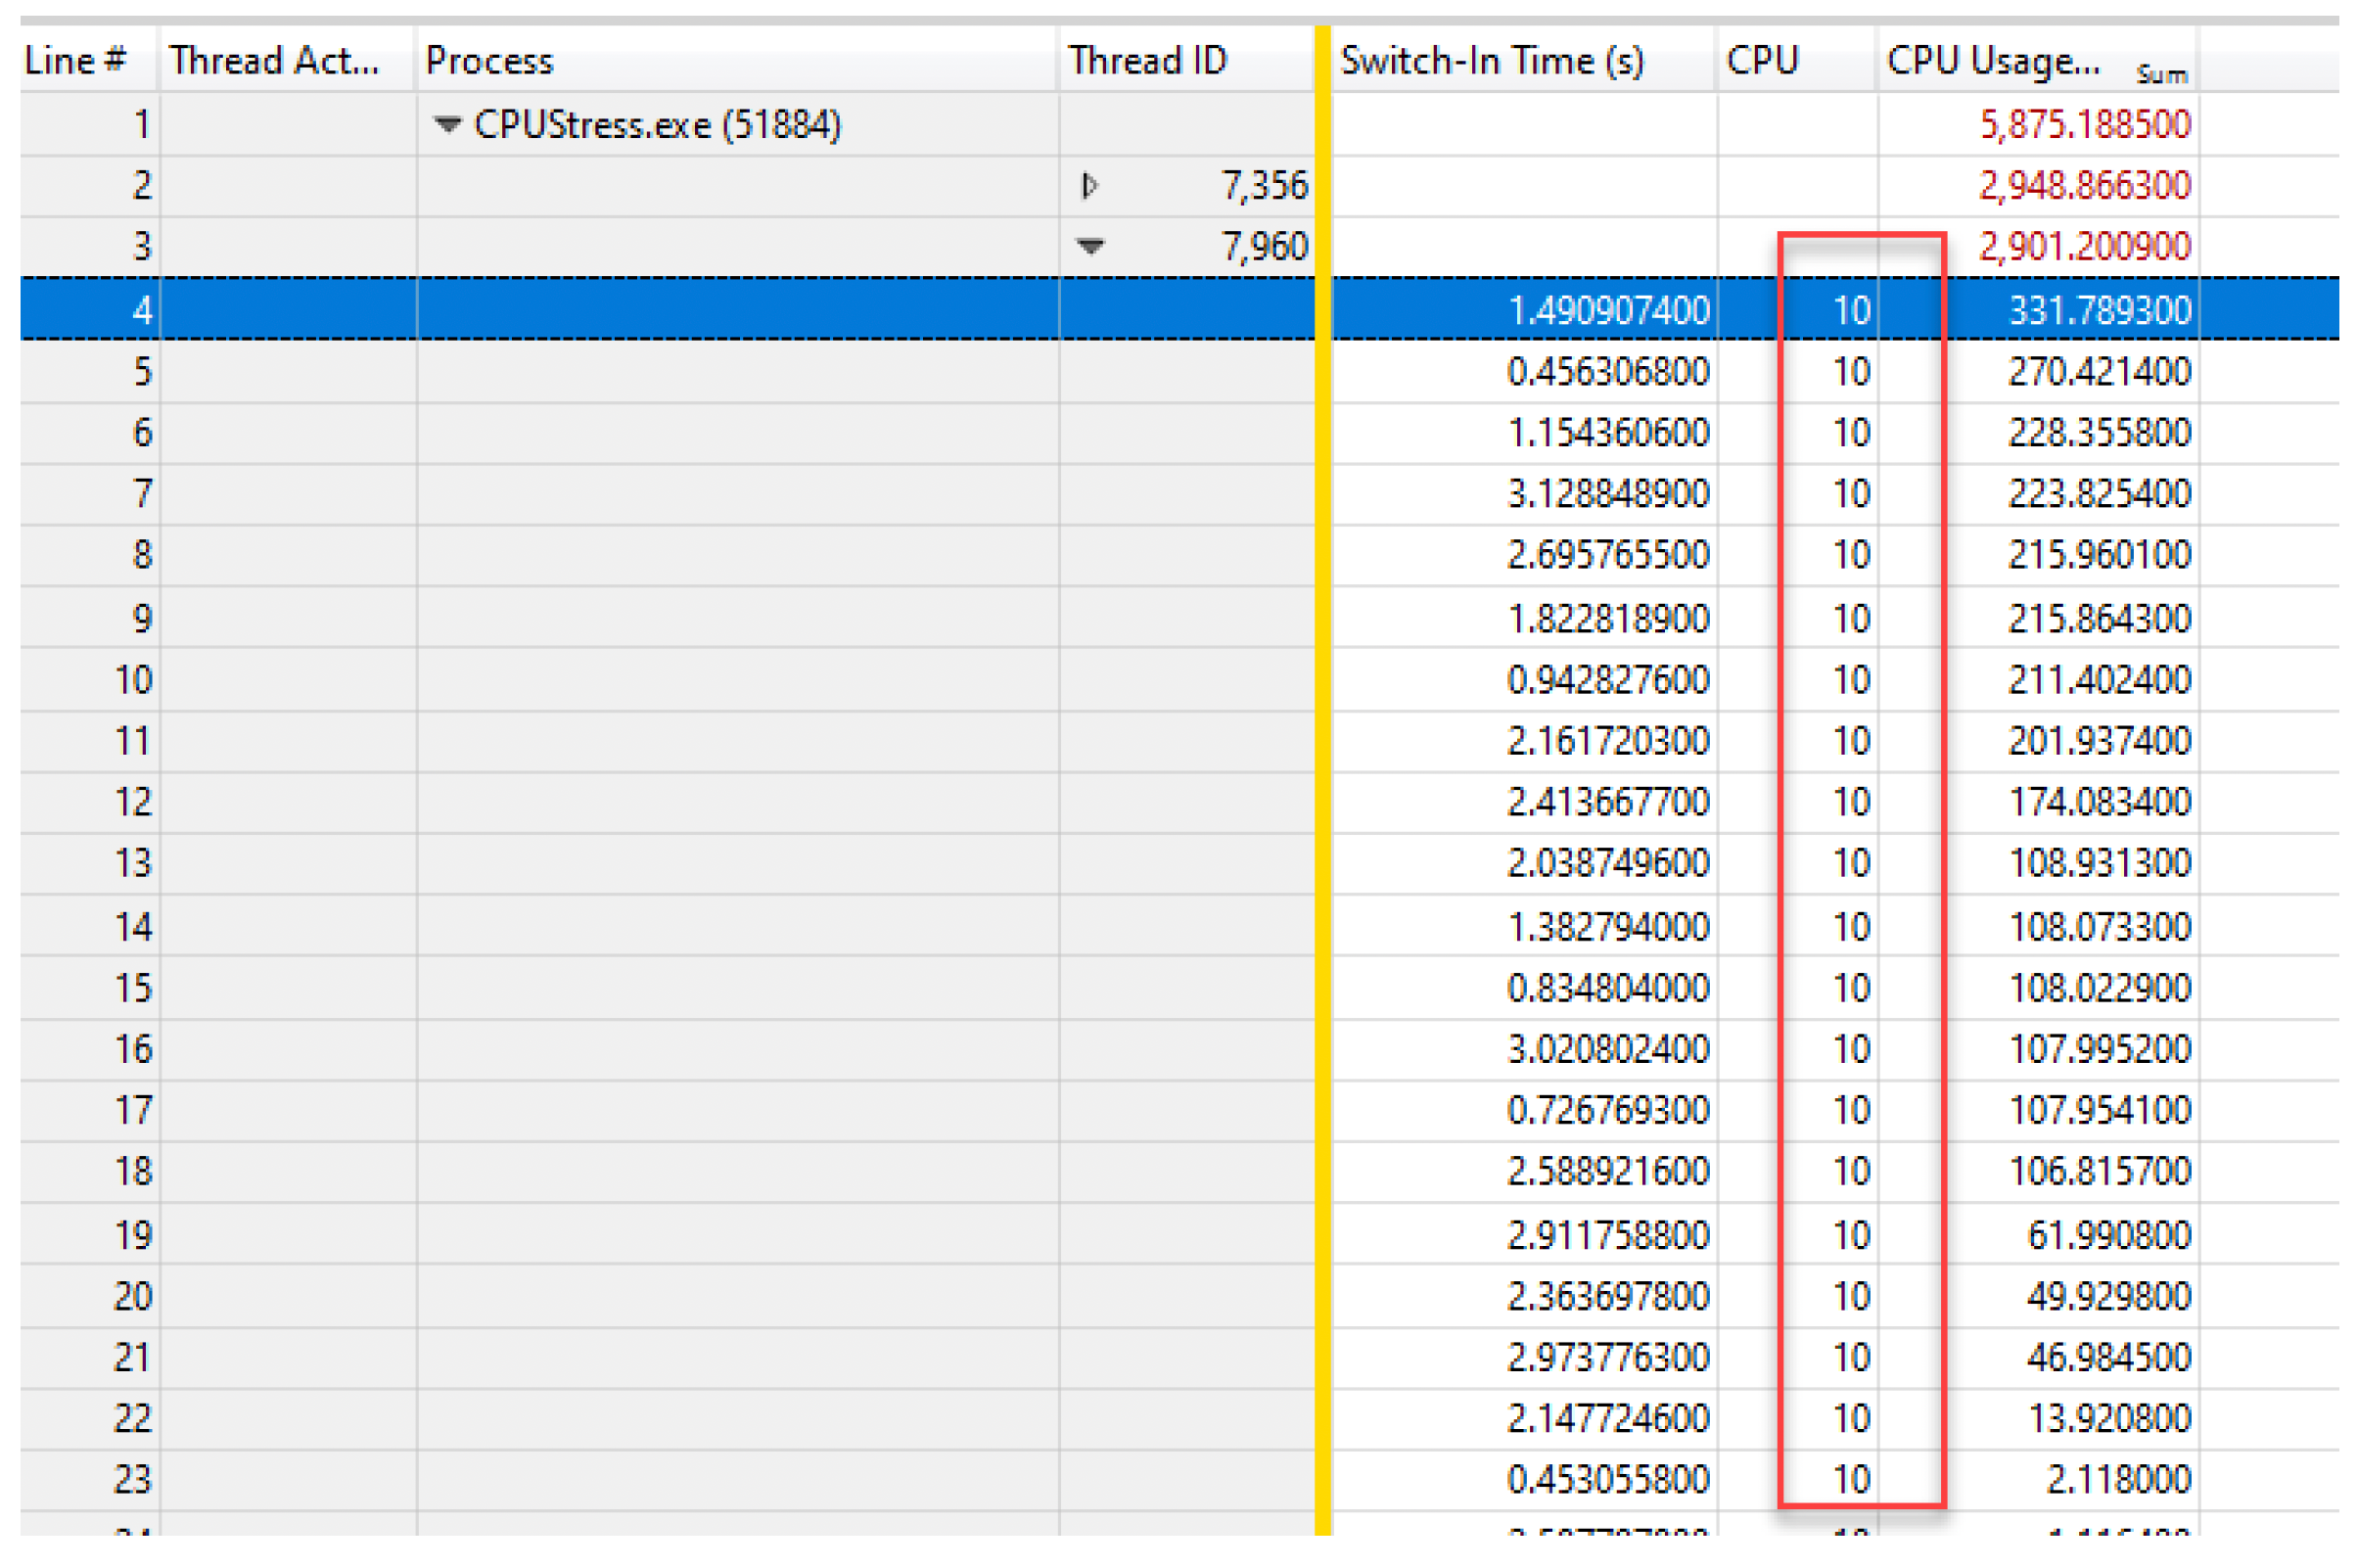Collapse thread ID 7,960 row
2357x1568 pixels.
click(1089, 246)
